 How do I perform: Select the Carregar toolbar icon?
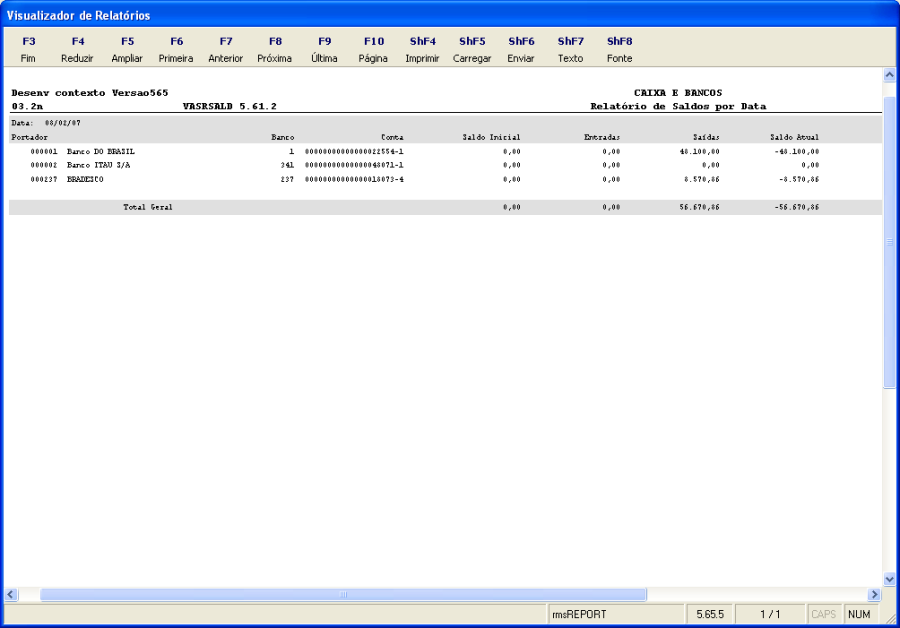[x=471, y=49]
